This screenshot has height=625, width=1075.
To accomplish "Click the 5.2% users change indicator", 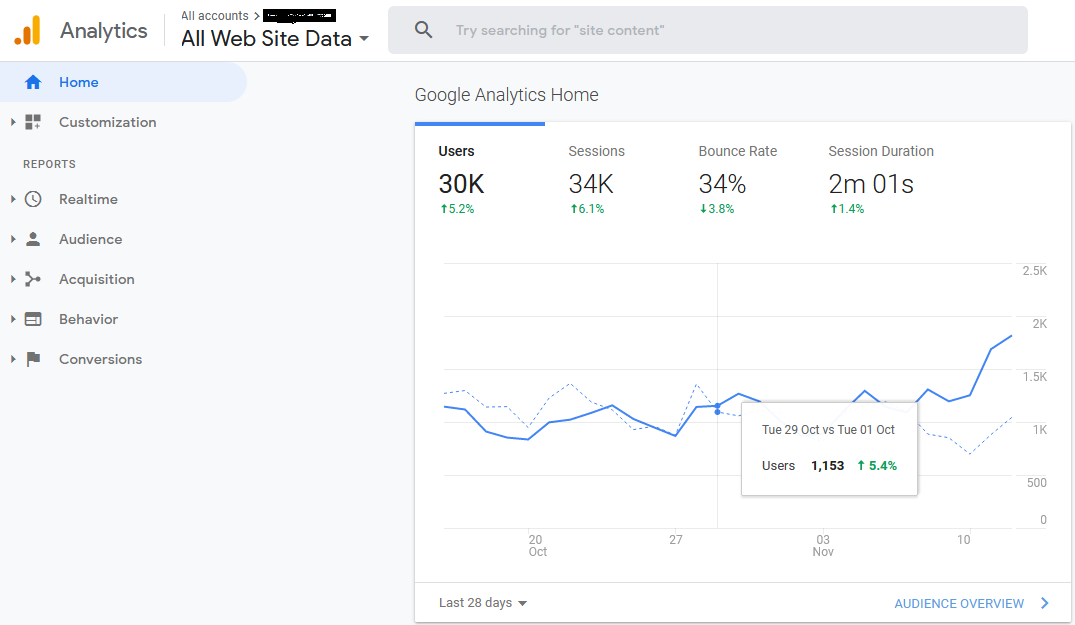I will click(457, 209).
